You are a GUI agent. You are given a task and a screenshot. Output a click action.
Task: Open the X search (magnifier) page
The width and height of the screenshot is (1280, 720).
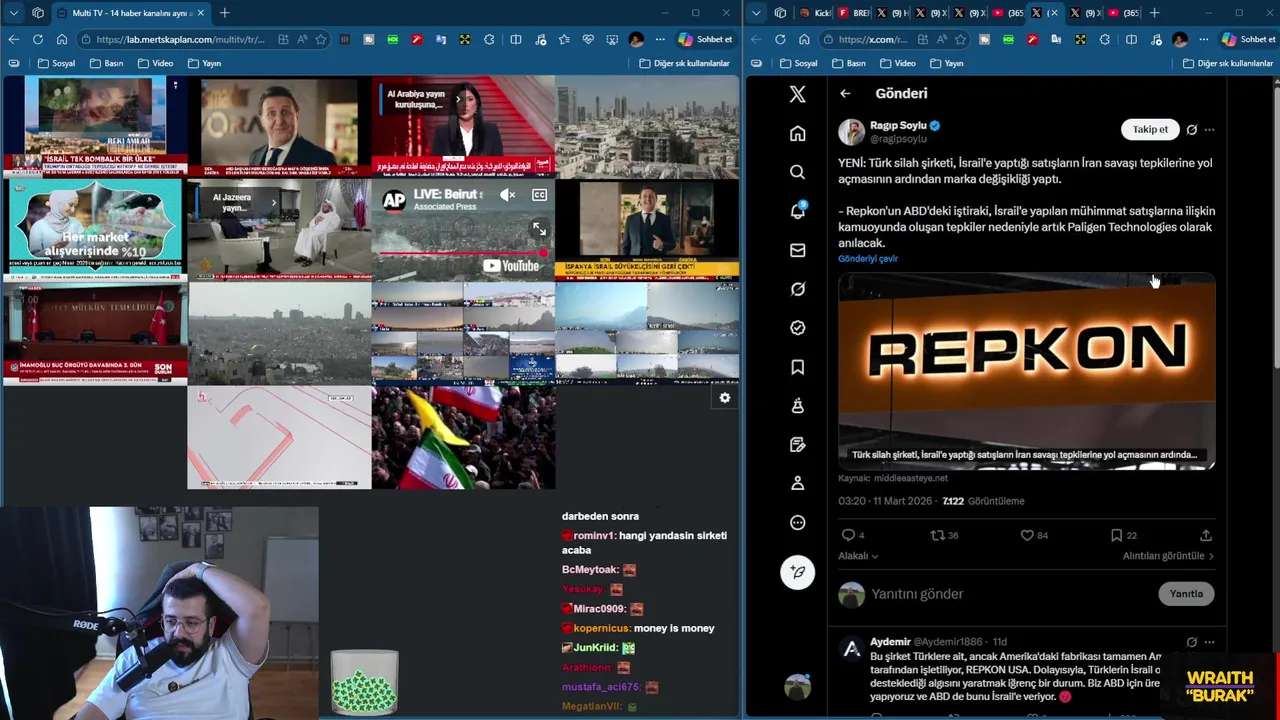797,172
